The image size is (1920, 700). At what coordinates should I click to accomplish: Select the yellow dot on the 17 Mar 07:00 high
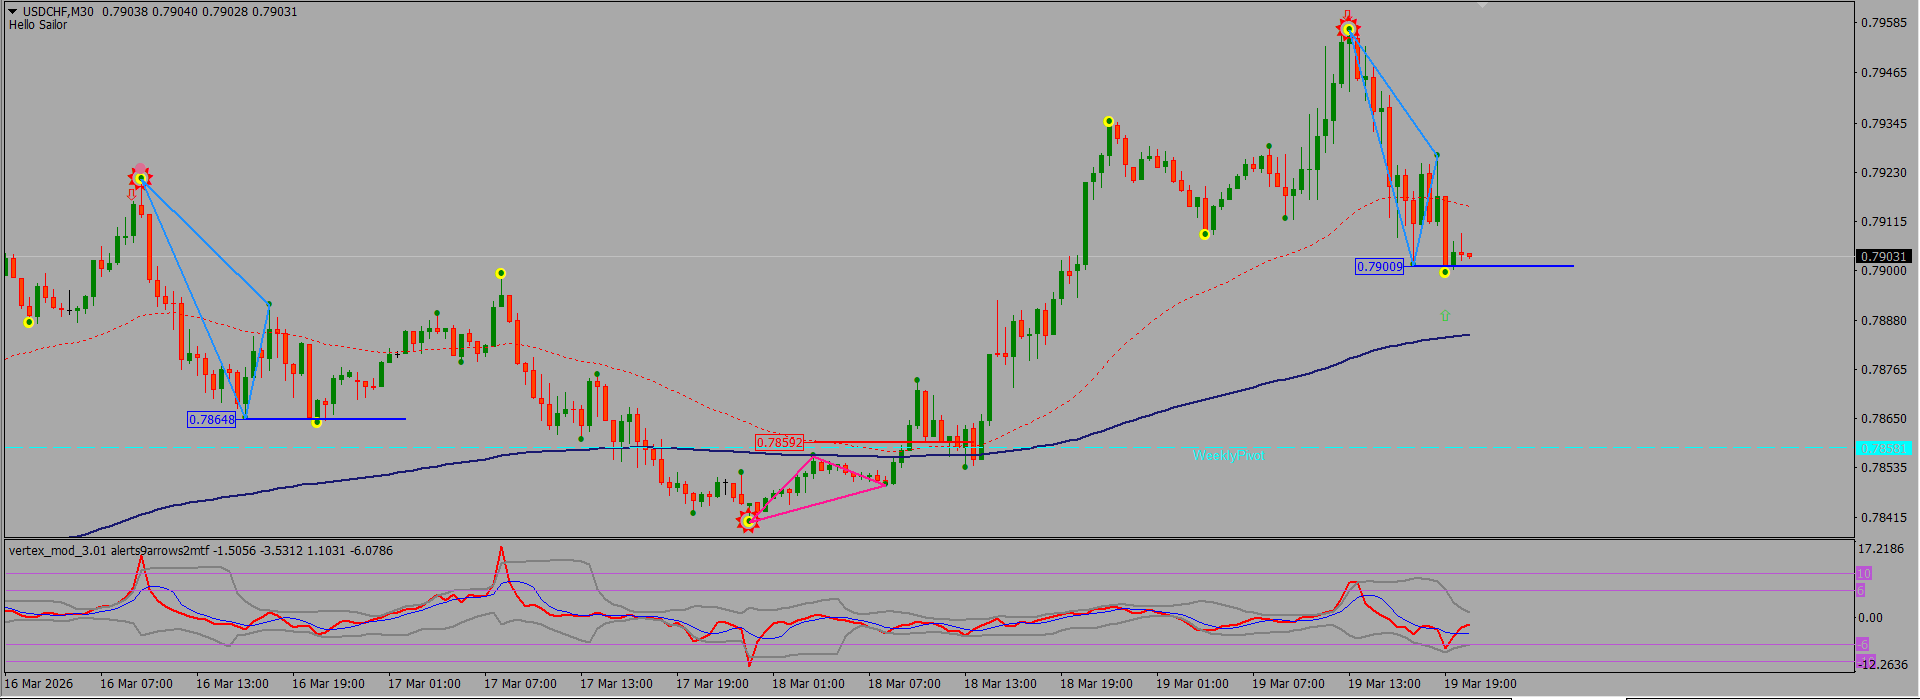(x=501, y=273)
